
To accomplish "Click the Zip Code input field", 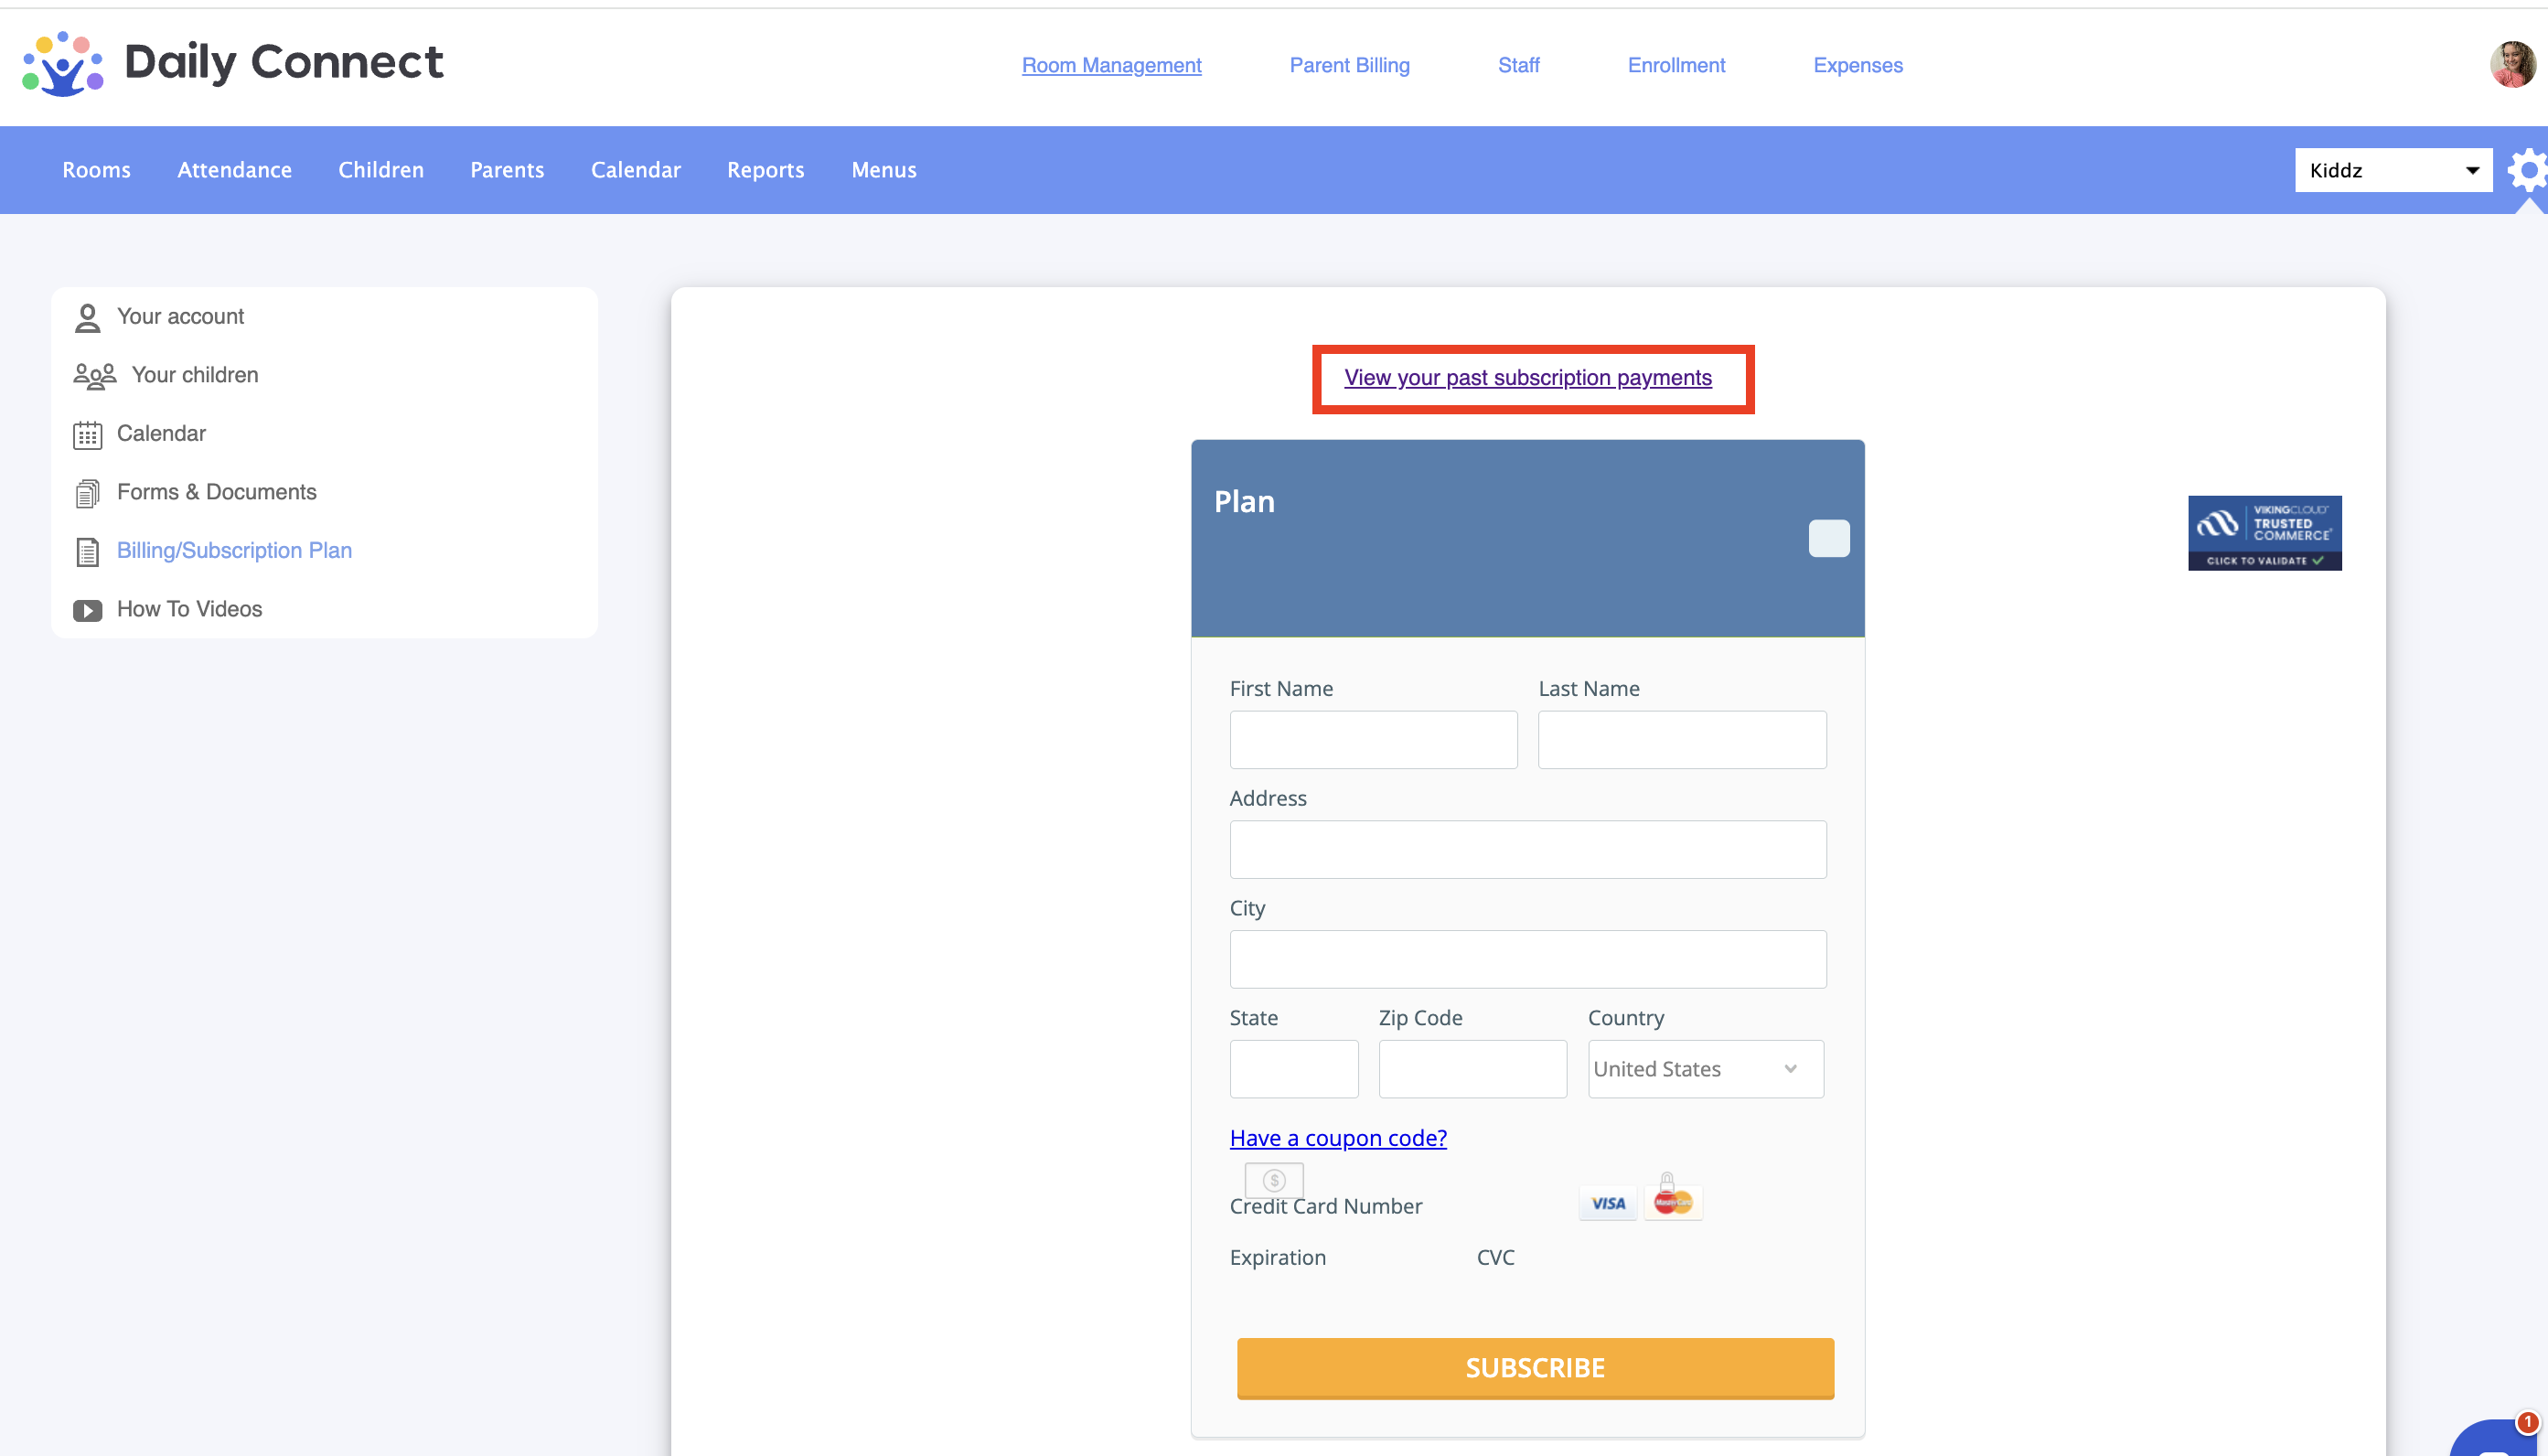I will click(1472, 1069).
